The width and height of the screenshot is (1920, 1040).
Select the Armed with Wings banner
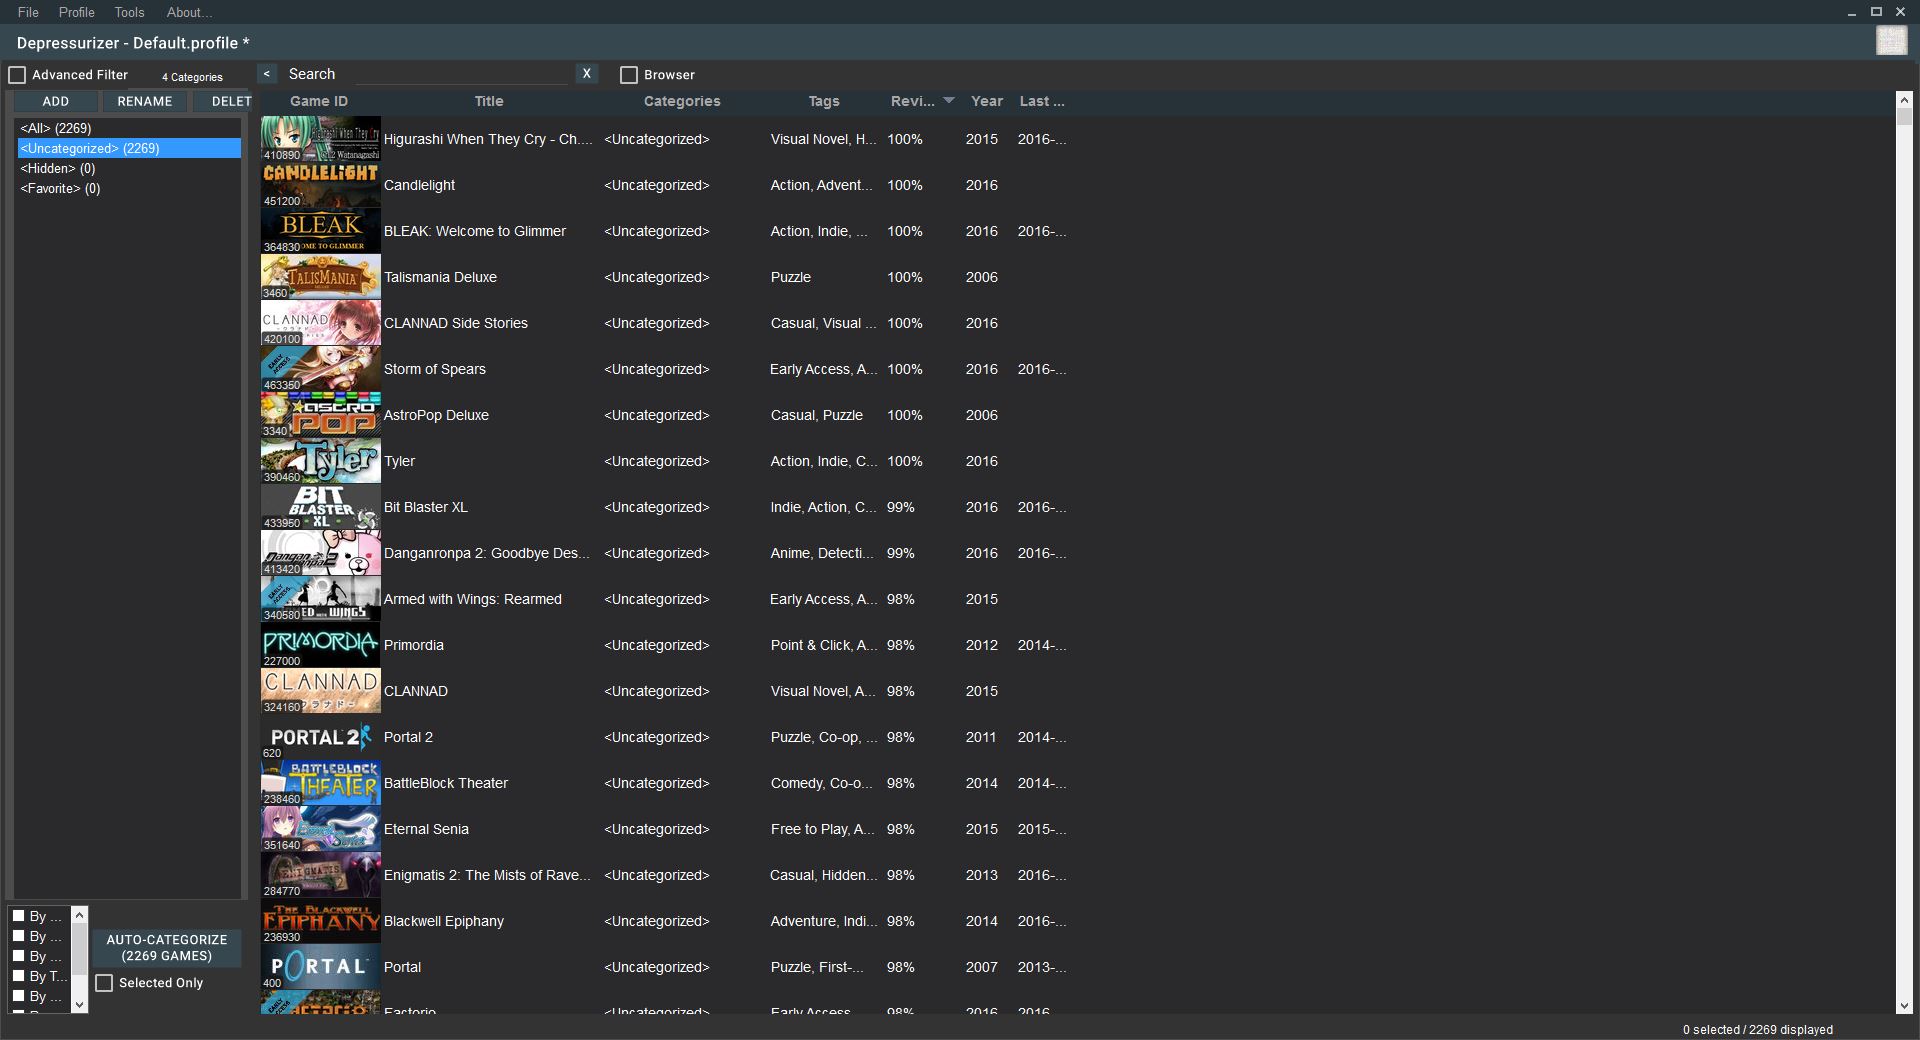(x=320, y=599)
